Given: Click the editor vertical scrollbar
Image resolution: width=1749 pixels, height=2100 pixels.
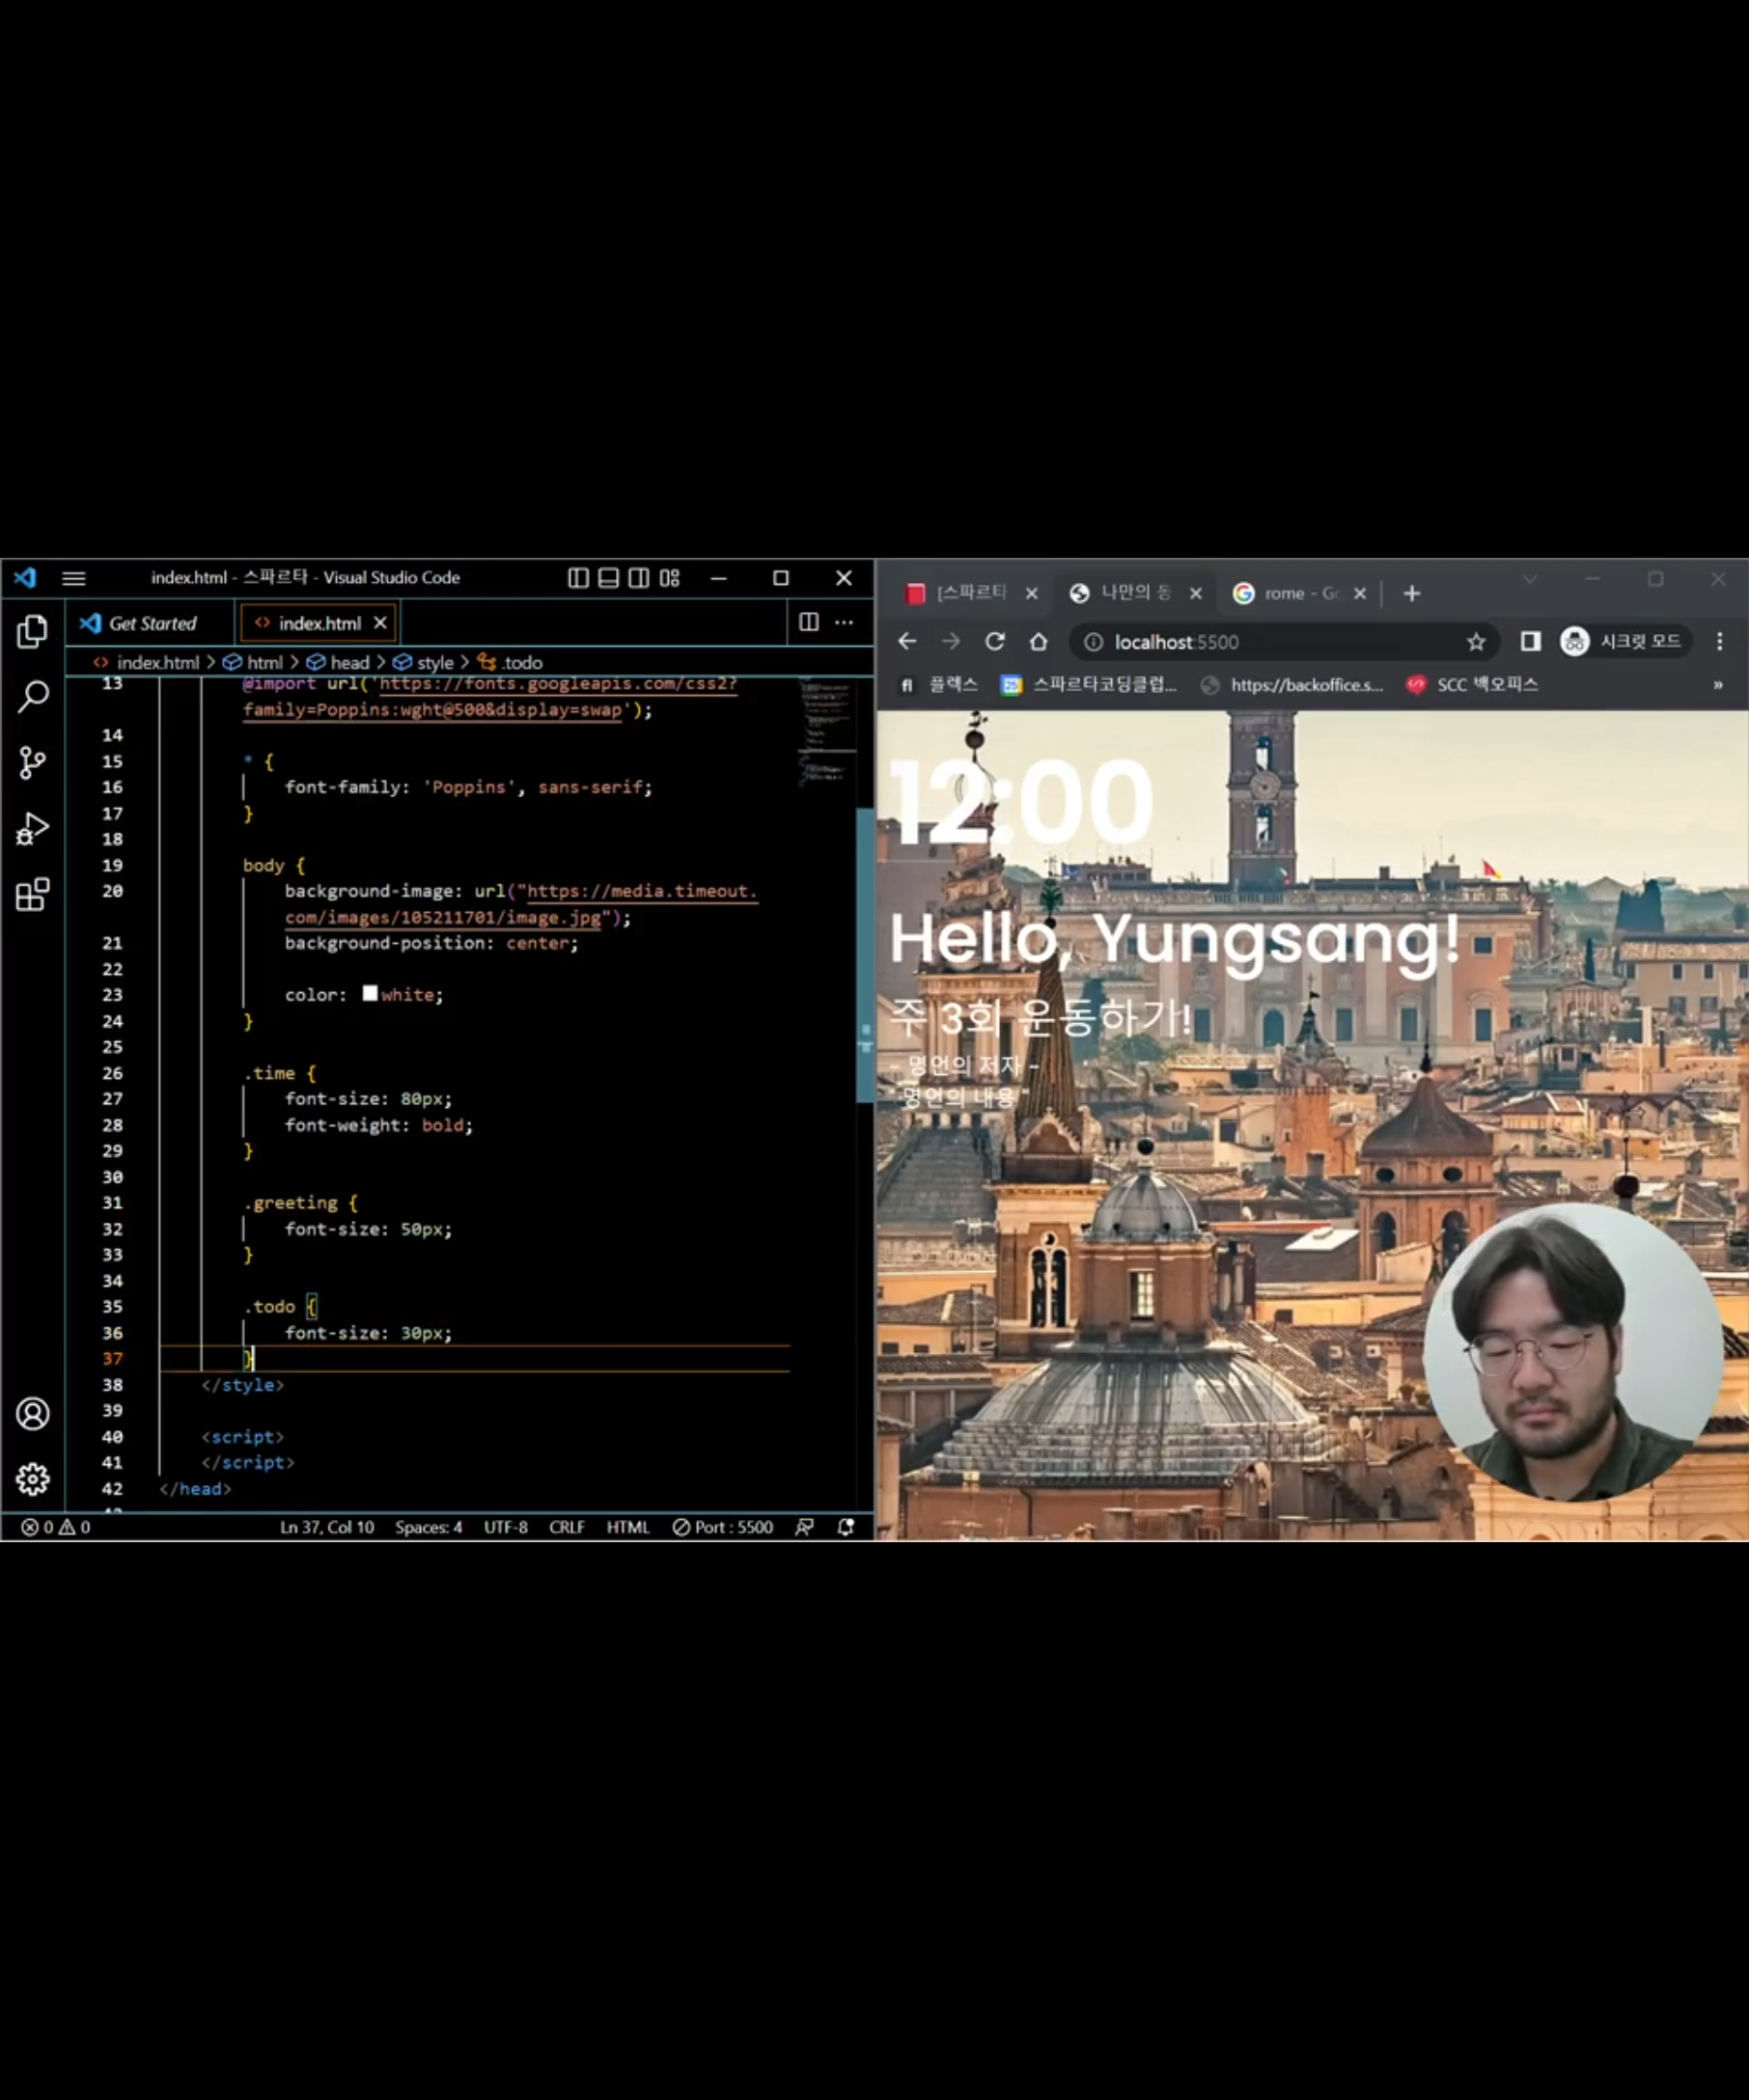Looking at the screenshot, I should tap(865, 954).
